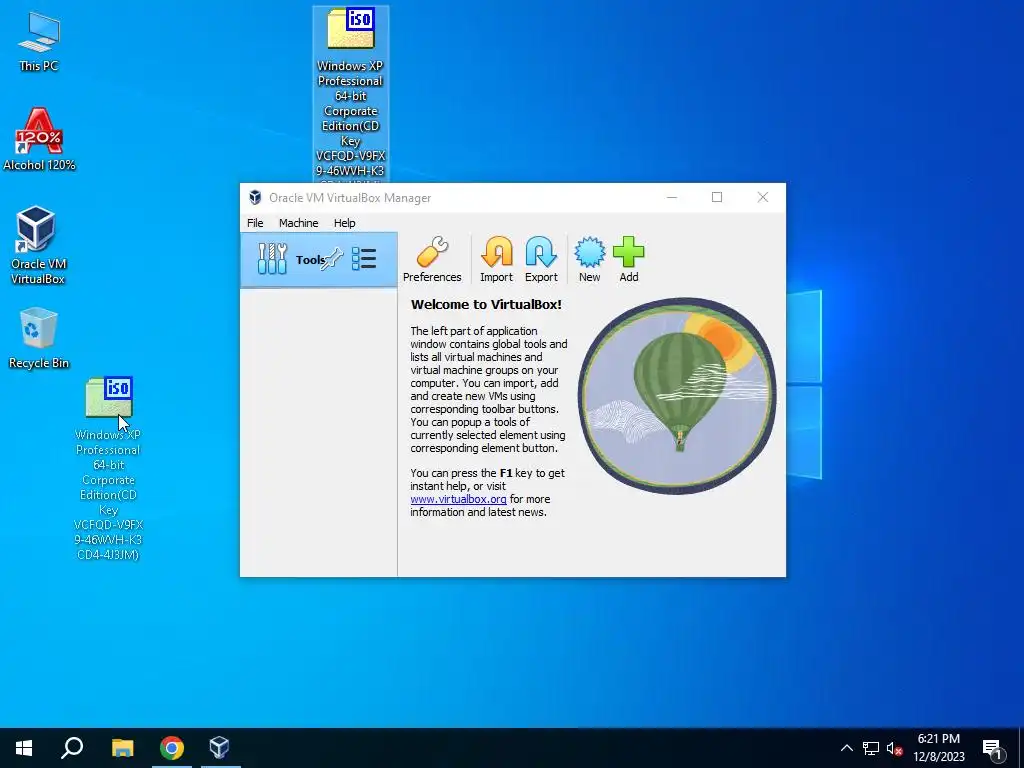1024x768 pixels.
Task: Minimize the VirtualBox Manager window
Action: [x=671, y=197]
